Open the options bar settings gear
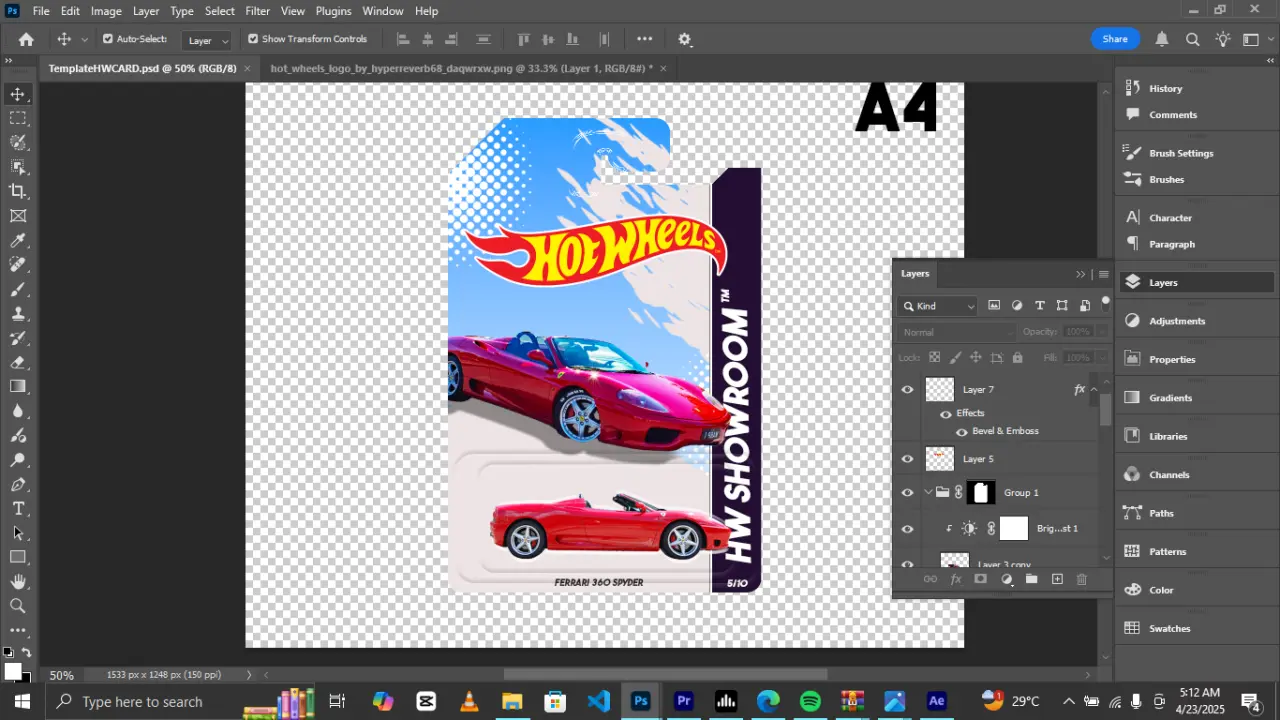Image resolution: width=1280 pixels, height=720 pixels. coord(684,39)
